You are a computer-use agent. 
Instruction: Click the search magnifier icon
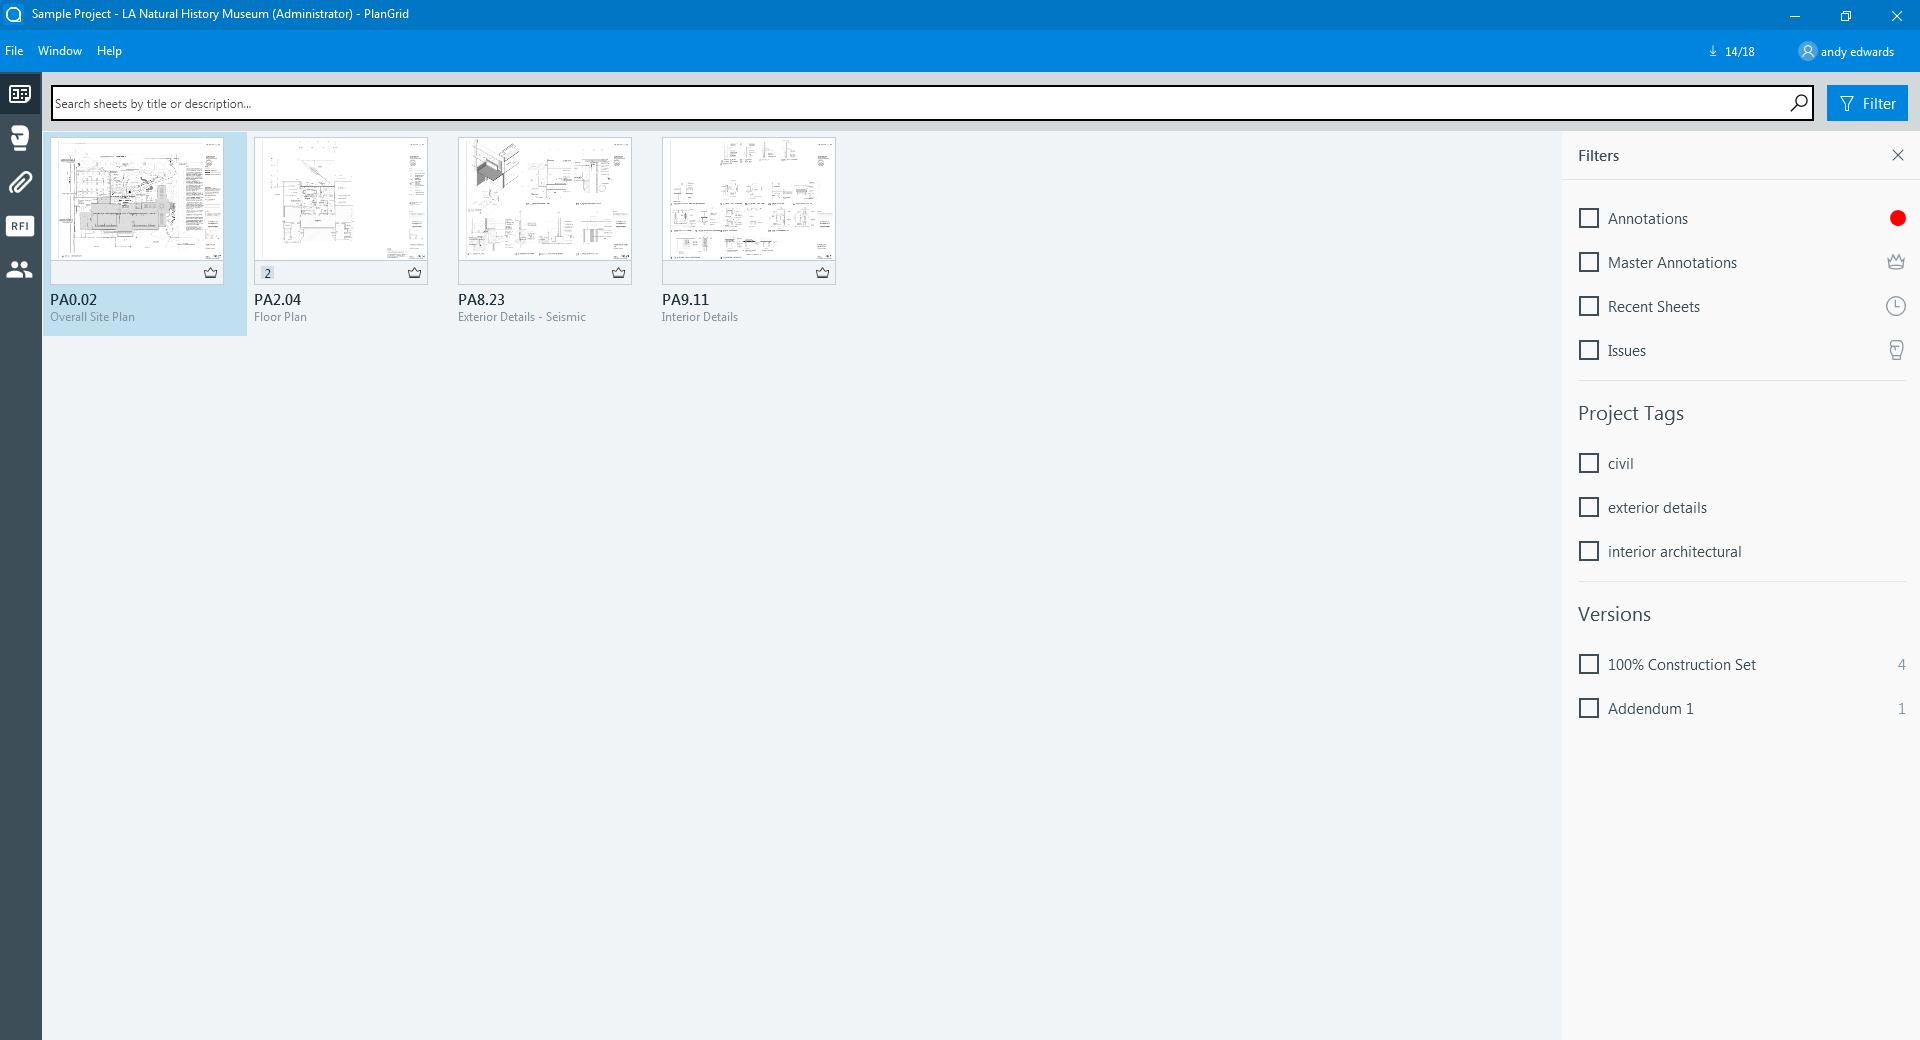(x=1798, y=103)
